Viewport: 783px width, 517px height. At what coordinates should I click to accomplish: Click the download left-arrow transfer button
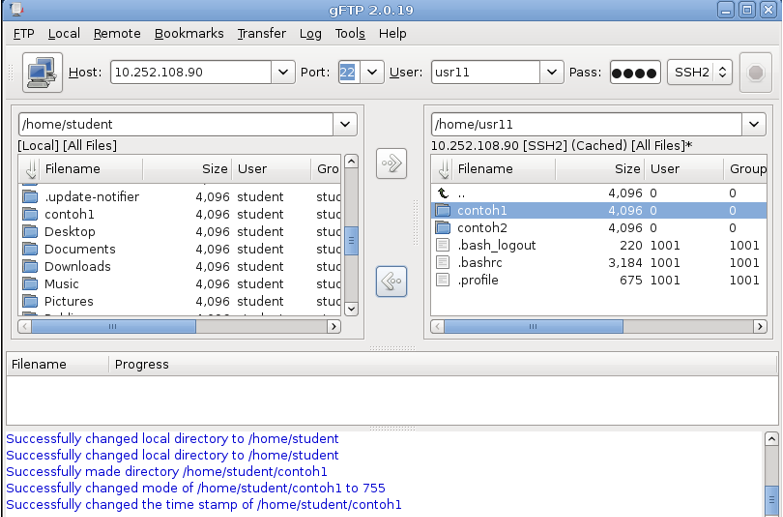coord(392,282)
